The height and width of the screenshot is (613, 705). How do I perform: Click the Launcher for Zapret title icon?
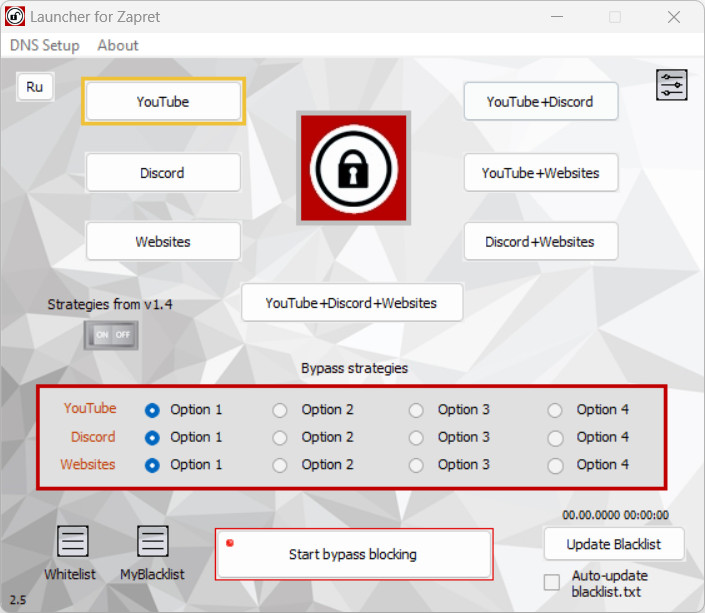point(15,17)
